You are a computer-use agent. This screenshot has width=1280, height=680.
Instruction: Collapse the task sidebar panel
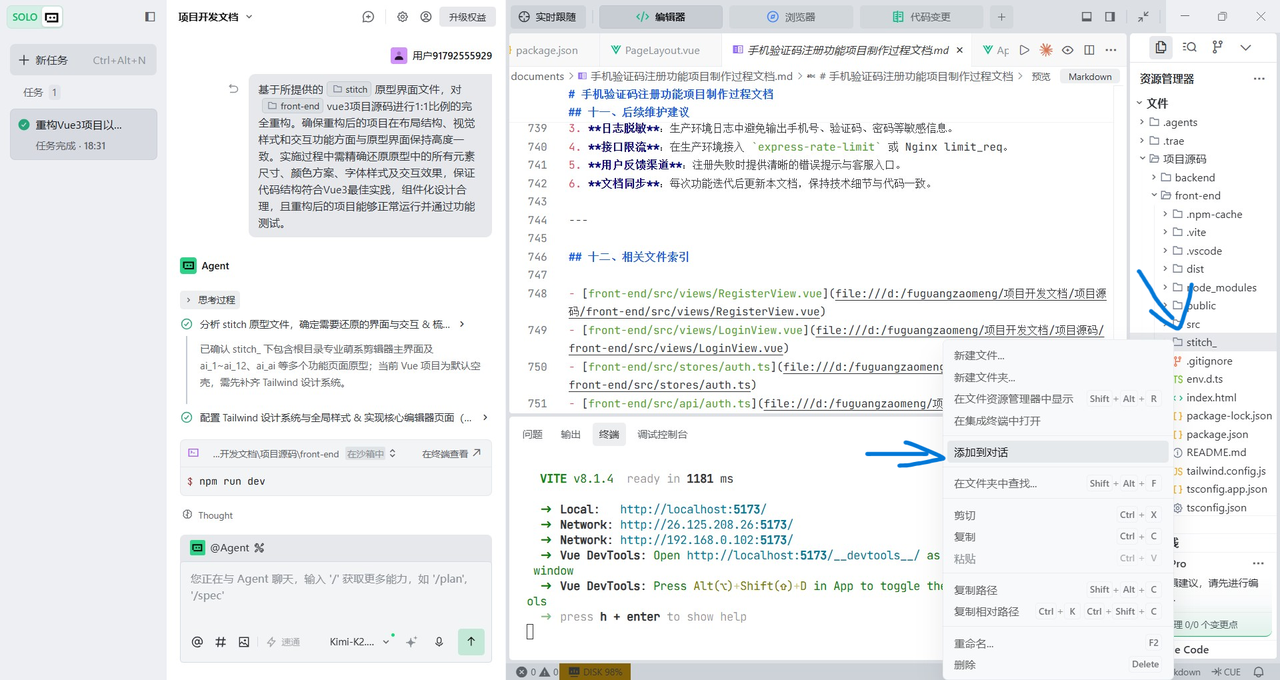click(150, 17)
